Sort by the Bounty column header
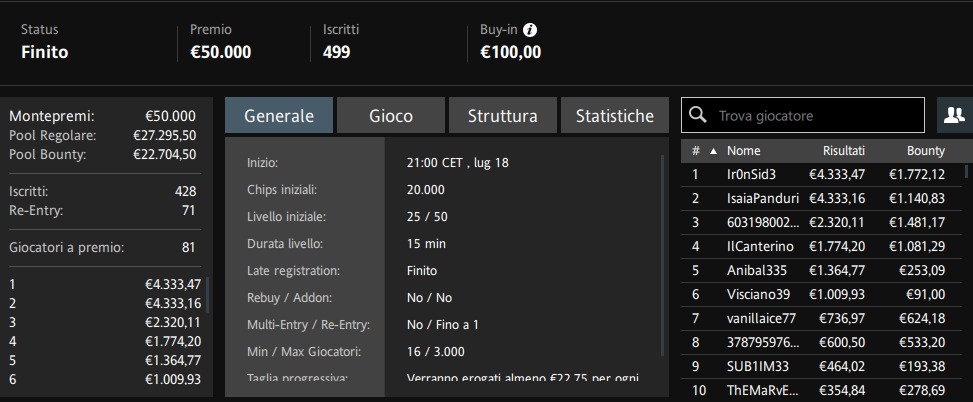This screenshot has height=402, width=973. (x=926, y=151)
